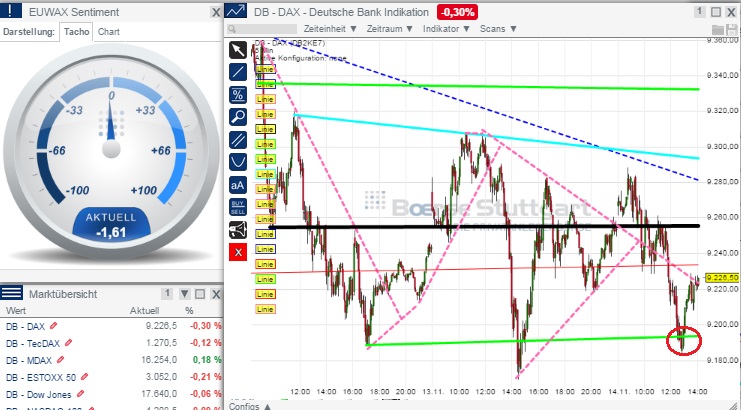Screen dimensions: 741x410
Task: Open the Indikator dropdown
Action: point(447,29)
